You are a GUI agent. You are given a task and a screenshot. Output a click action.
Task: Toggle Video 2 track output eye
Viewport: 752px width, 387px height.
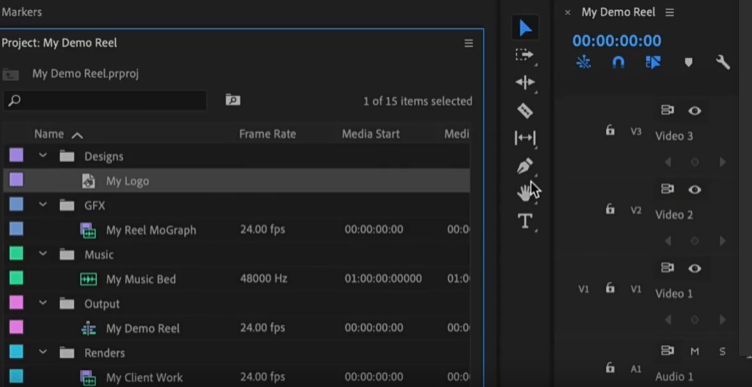694,190
